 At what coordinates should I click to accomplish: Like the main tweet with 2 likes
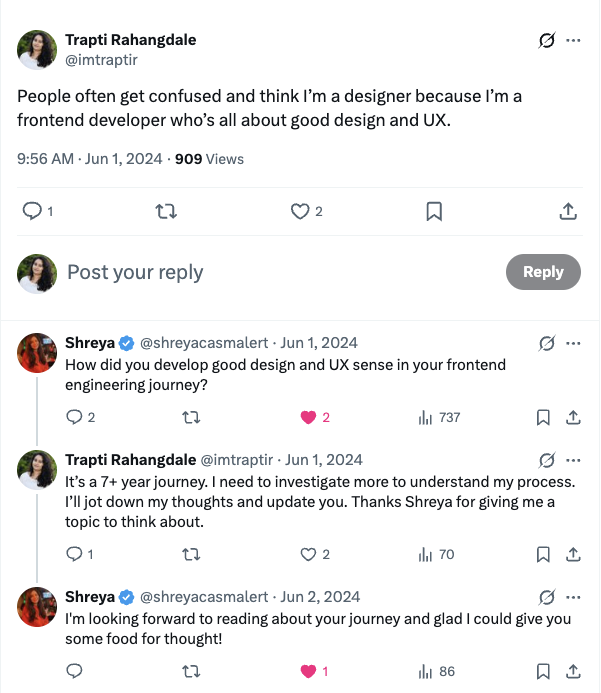pos(299,211)
